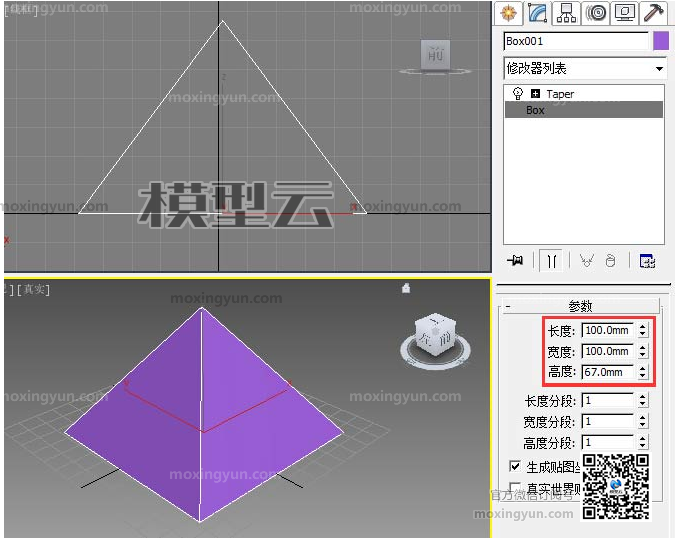
Task: Click the Box001 object name field
Action: (576, 41)
